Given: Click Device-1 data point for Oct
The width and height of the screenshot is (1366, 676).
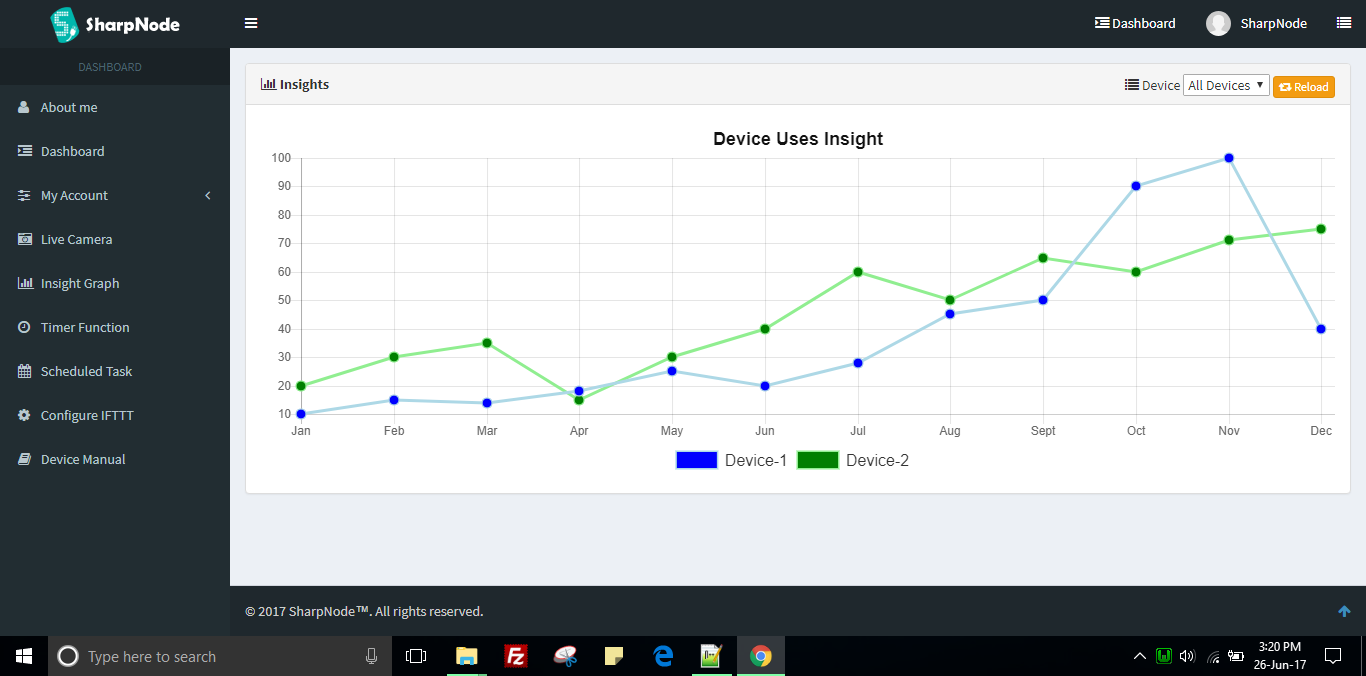Looking at the screenshot, I should (x=1136, y=186).
